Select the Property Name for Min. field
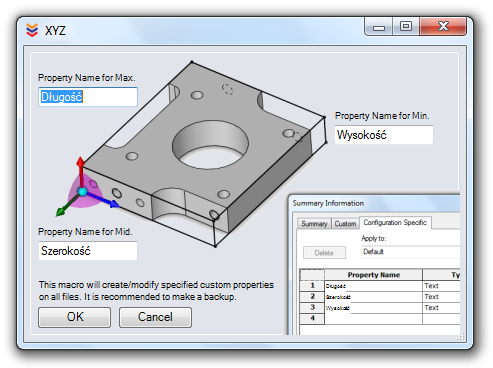 (384, 135)
